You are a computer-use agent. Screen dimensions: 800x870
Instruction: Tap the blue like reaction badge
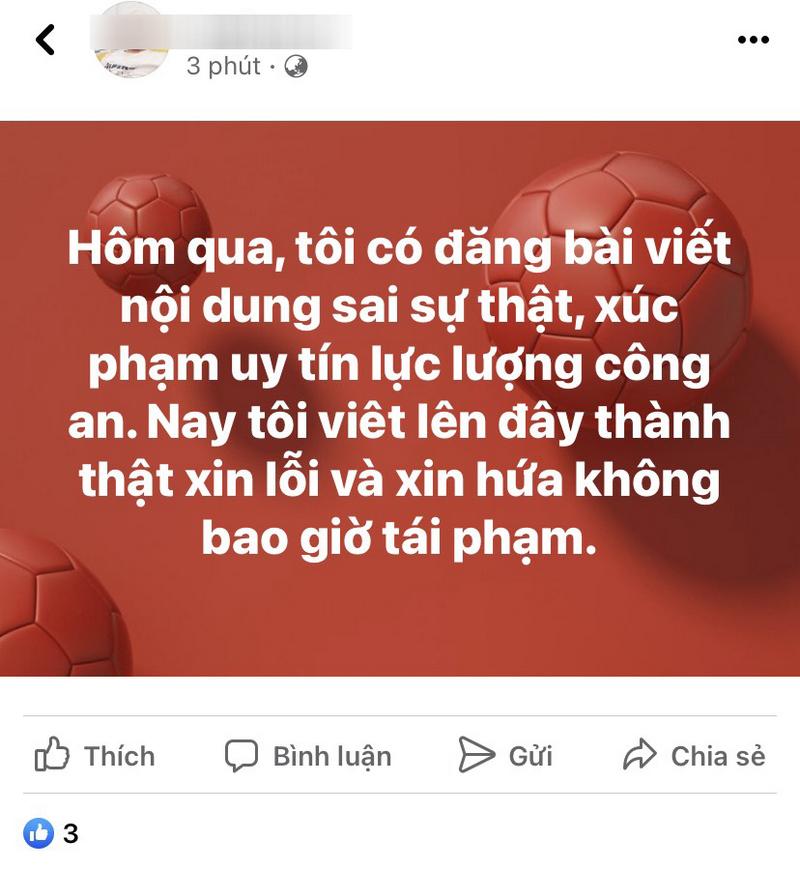(x=39, y=833)
